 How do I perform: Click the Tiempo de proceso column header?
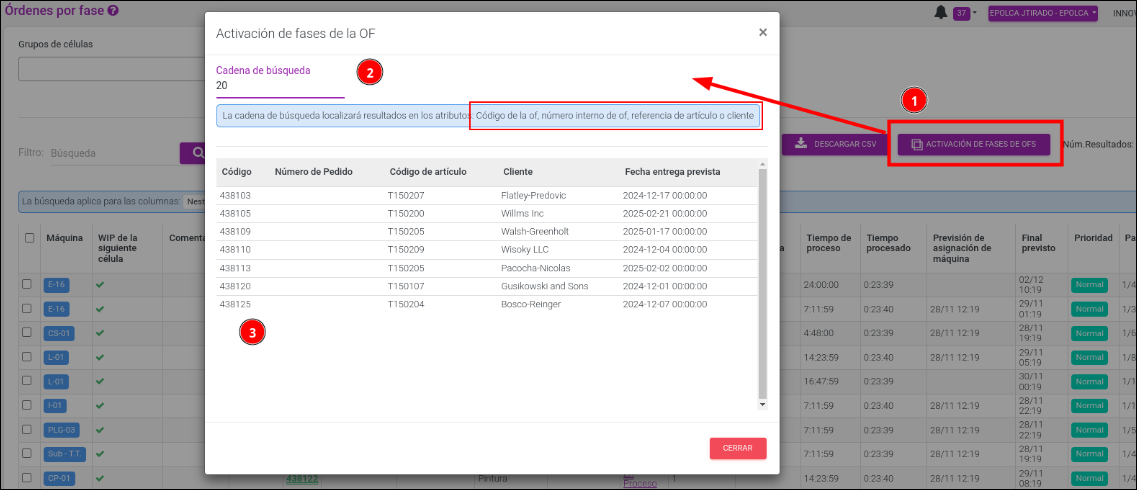click(827, 243)
